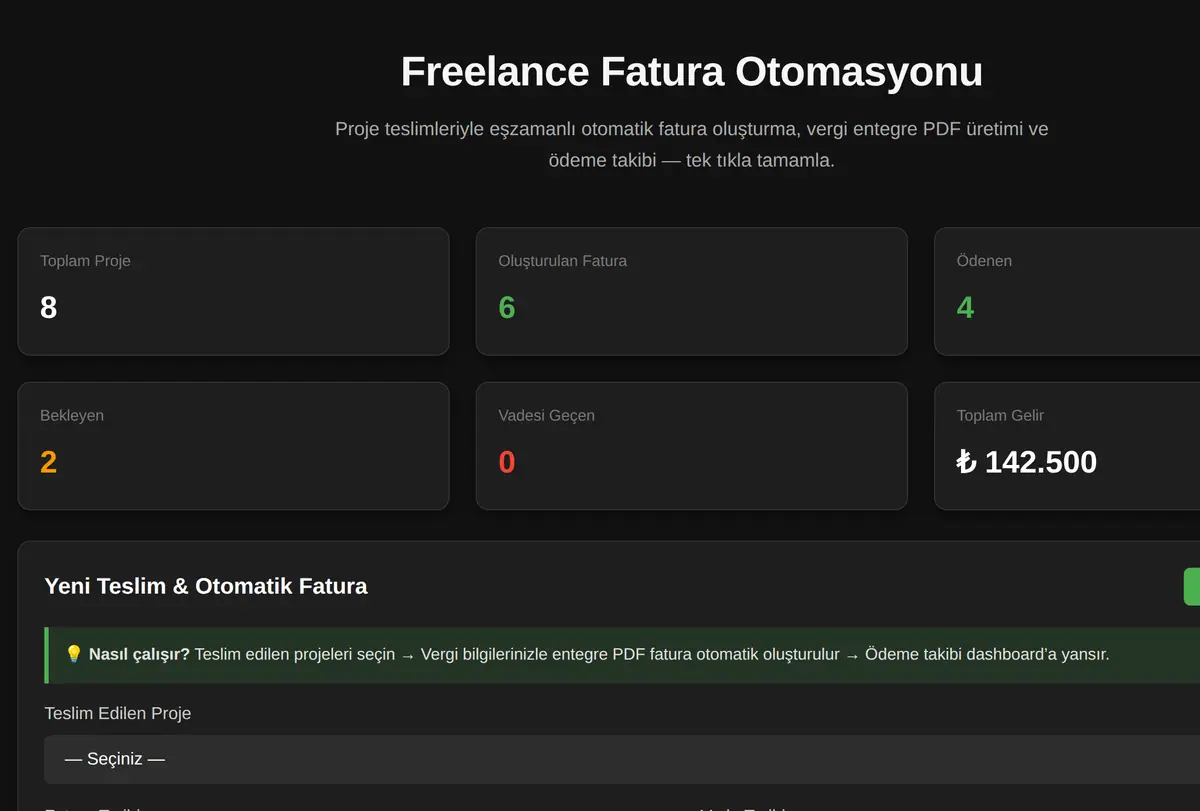Screen dimensions: 1200x811
Task: Click the subtitle paragraph about Proje teslimleriyle
Action: click(692, 144)
